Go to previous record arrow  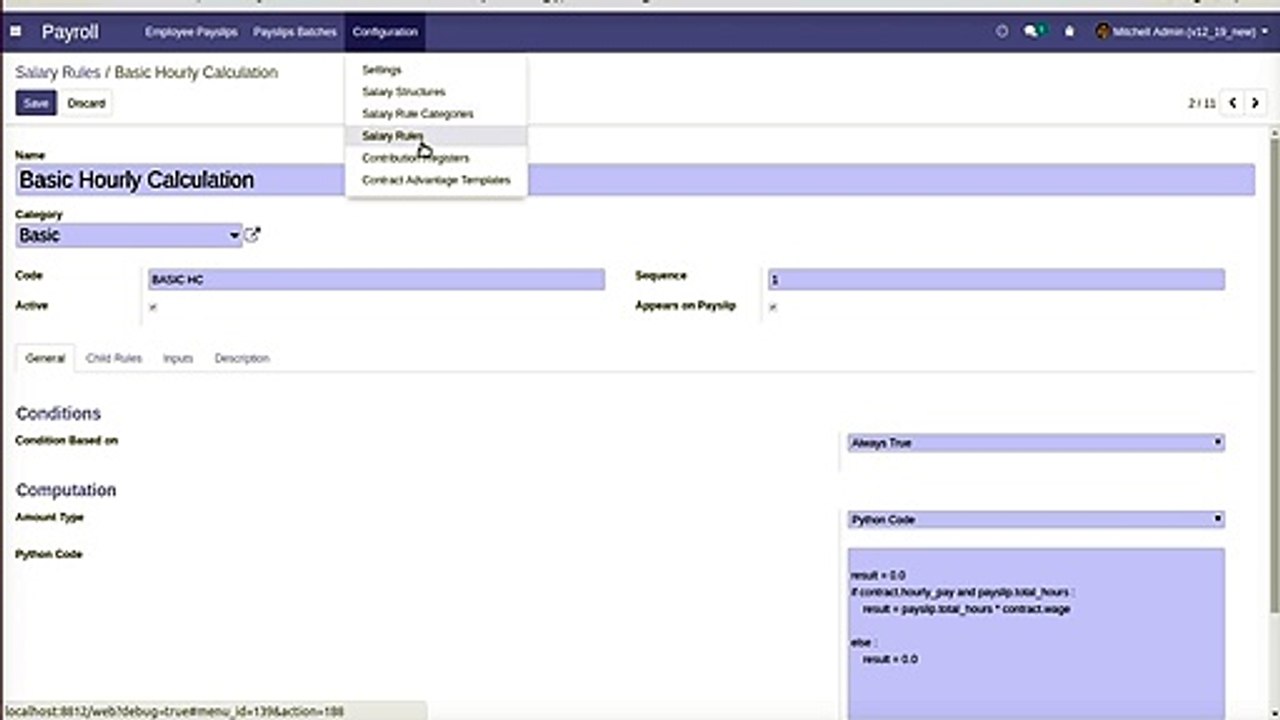(x=1233, y=103)
